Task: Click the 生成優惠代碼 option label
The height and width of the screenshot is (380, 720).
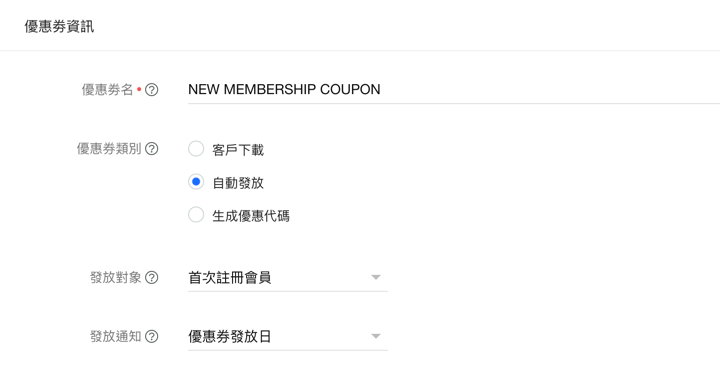Action: click(x=251, y=216)
